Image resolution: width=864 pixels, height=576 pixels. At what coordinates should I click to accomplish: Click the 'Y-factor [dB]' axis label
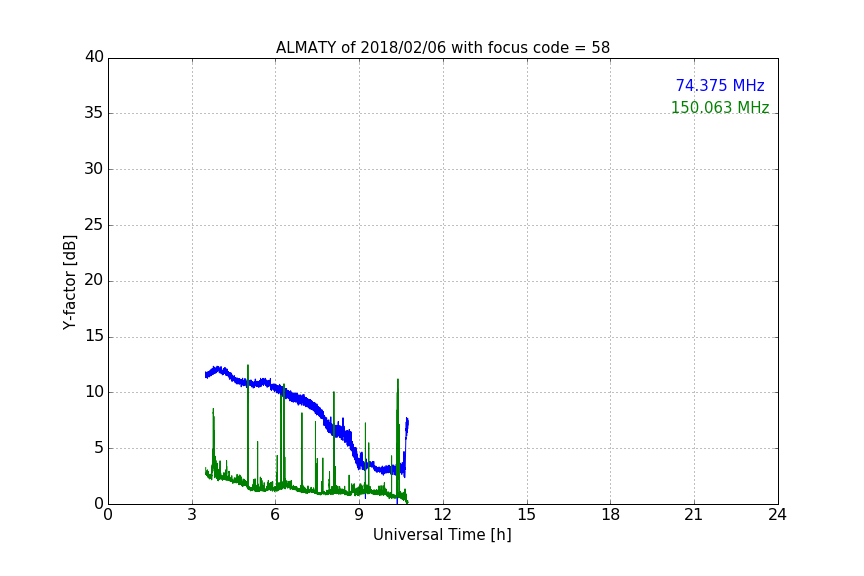(x=69, y=282)
